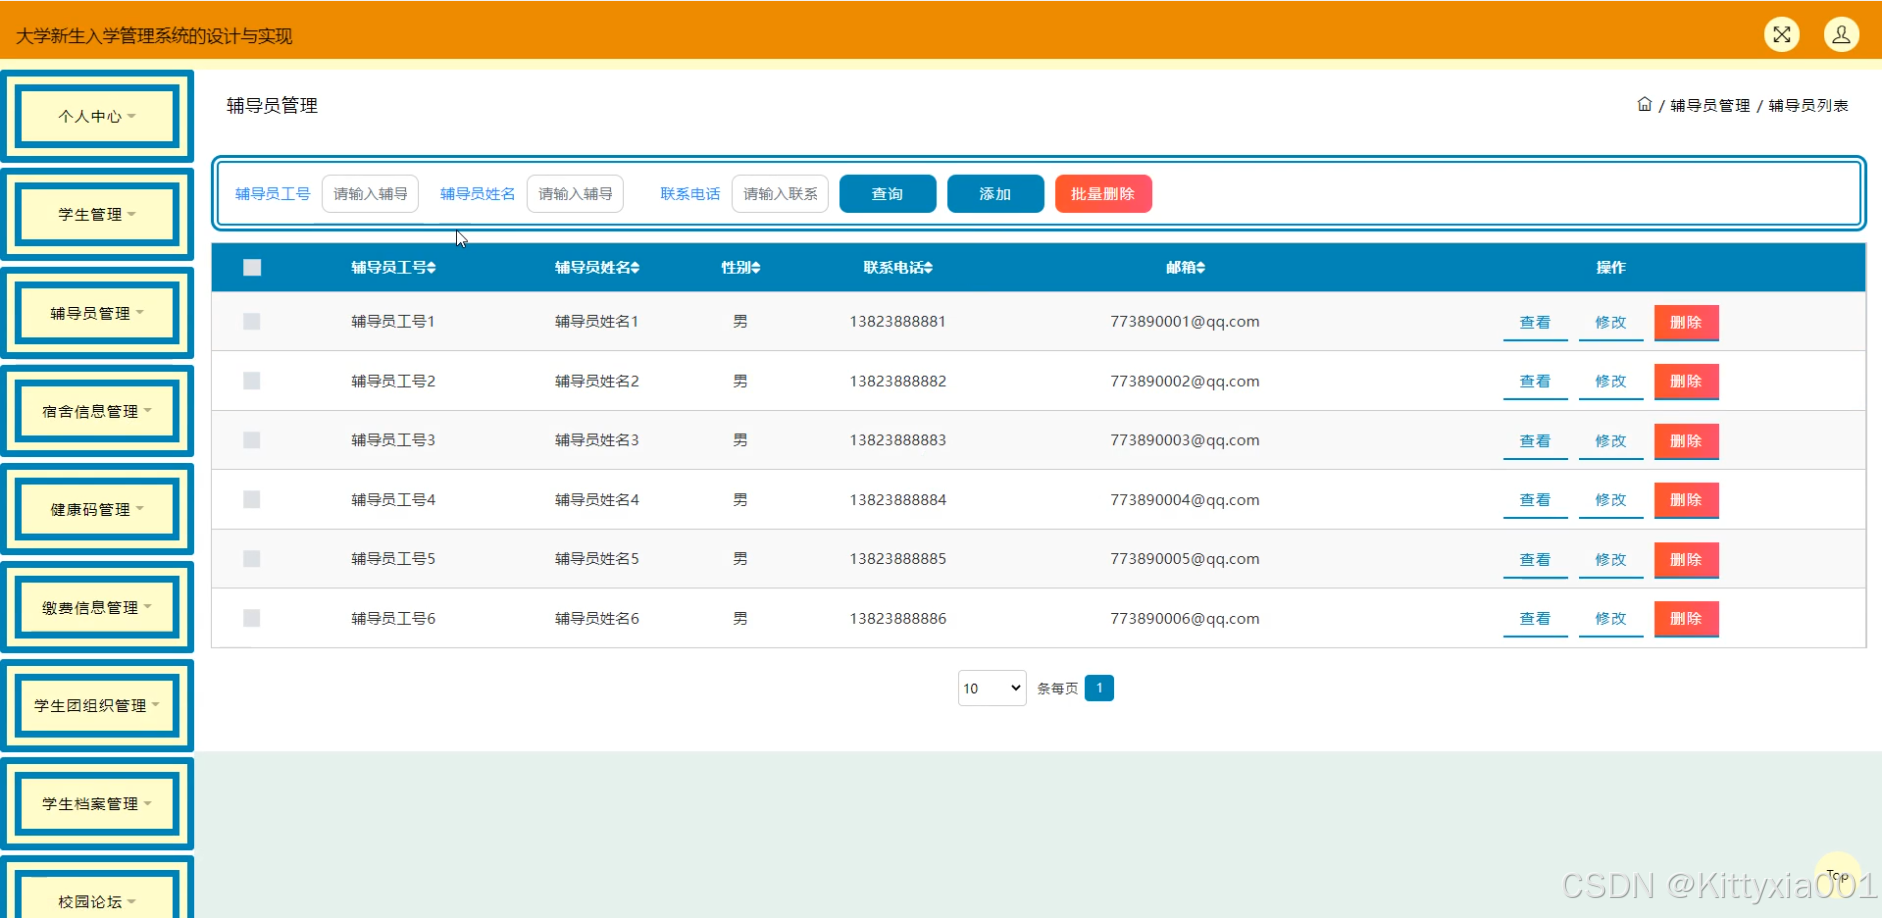Toggle the select-all checkbox in table header
This screenshot has width=1882, height=918.
click(252, 267)
